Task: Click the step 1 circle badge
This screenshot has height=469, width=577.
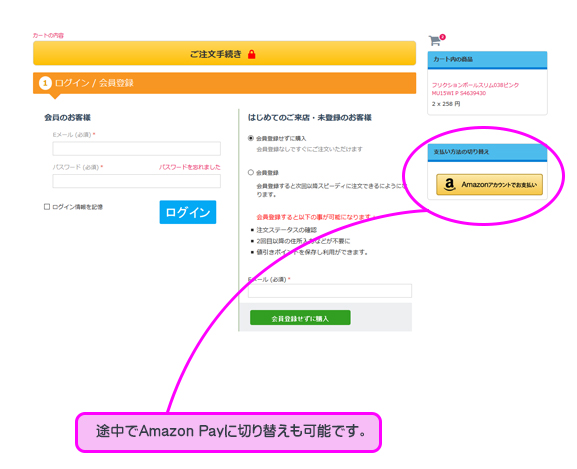Action: coord(45,83)
